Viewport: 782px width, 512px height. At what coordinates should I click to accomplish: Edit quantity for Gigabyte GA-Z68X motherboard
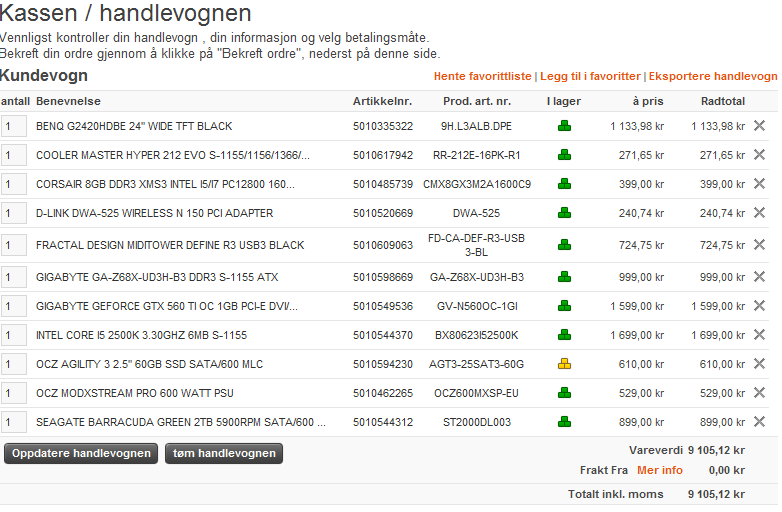(13, 277)
